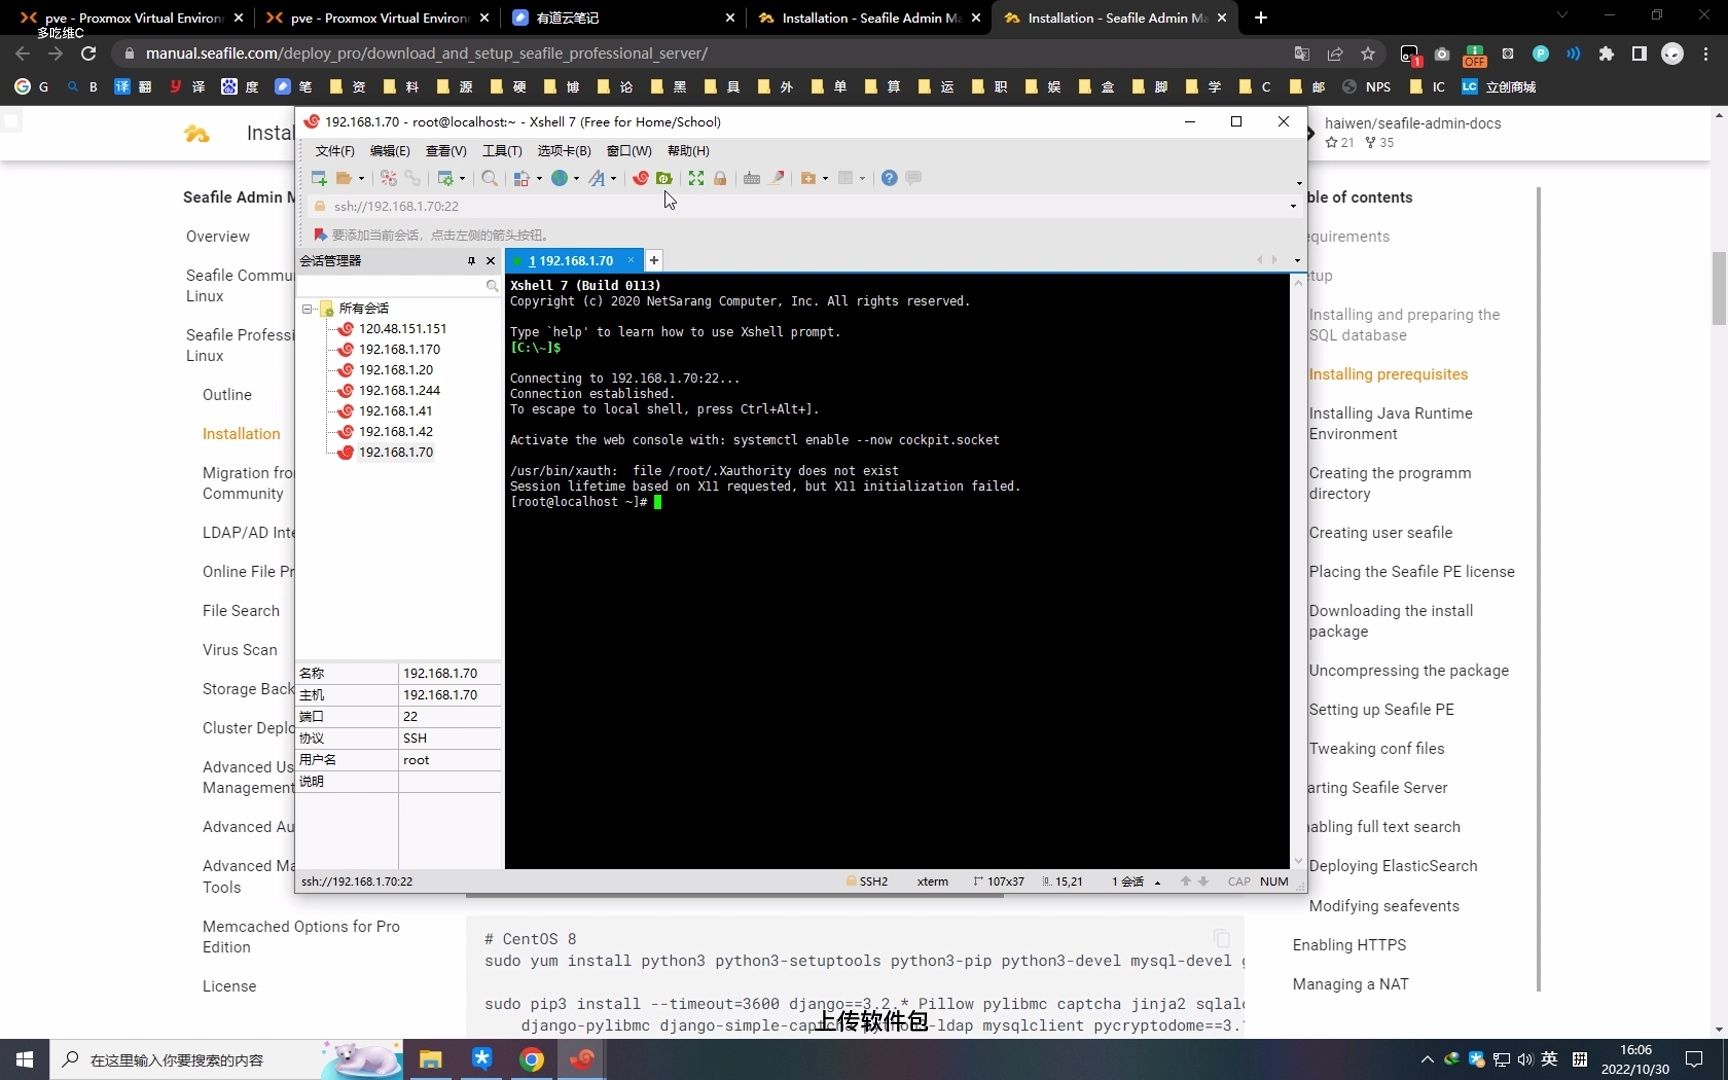Click the new tab group folder icon
1728x1080 pixels.
pos(809,178)
